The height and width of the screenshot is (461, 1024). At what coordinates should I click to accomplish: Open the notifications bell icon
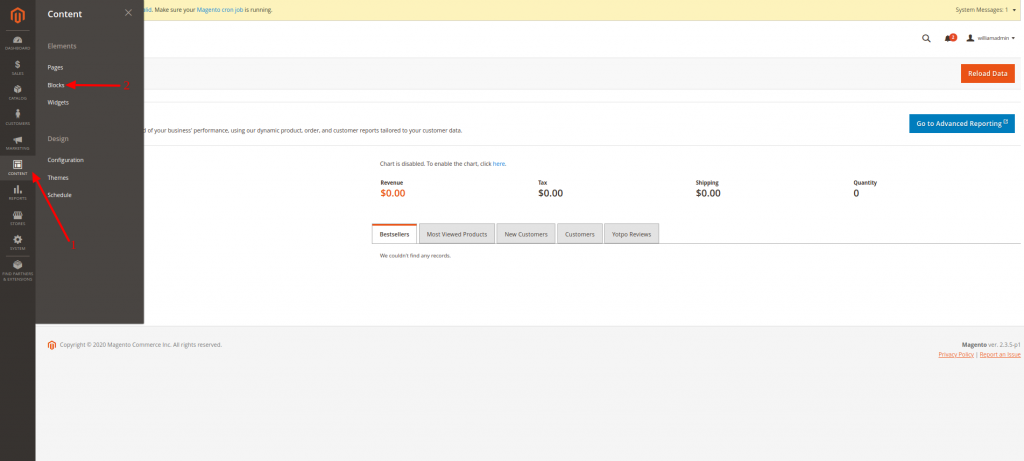click(x=949, y=38)
